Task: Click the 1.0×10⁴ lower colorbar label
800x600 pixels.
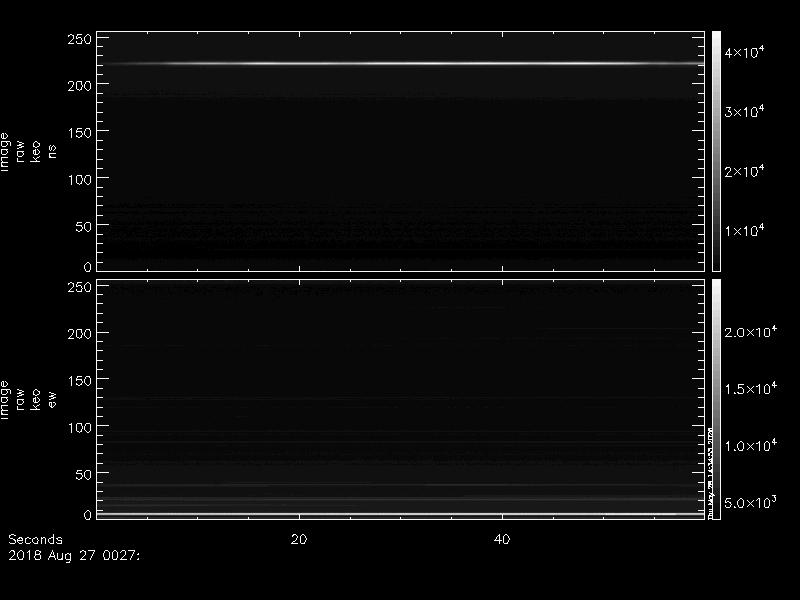Action: [x=751, y=445]
